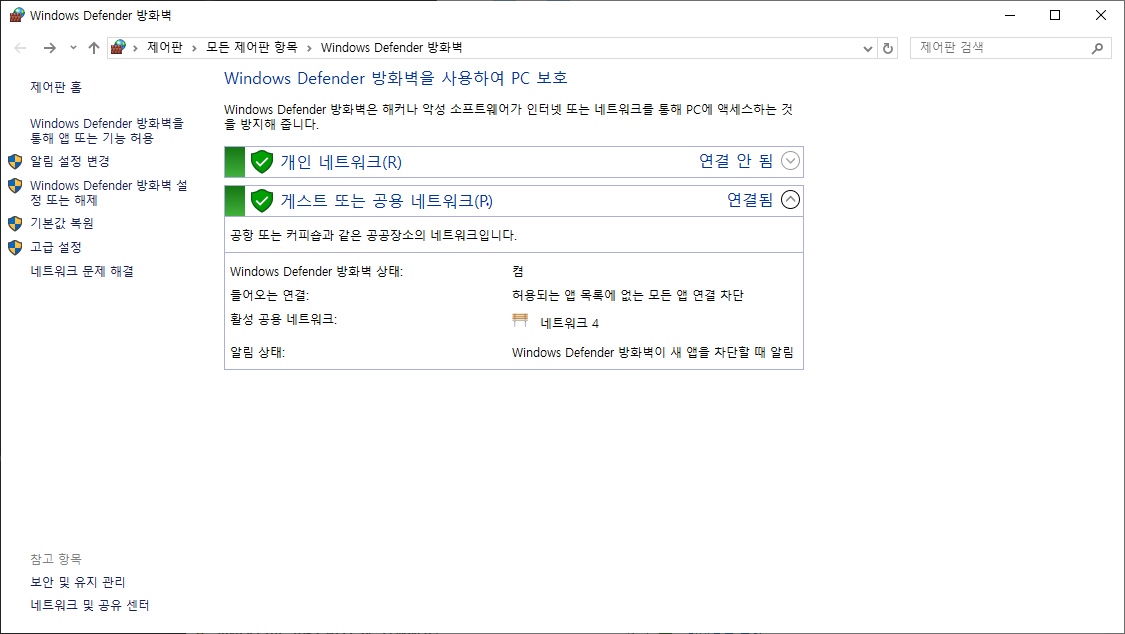
Task: Click 개인 네트워크(R) section title
Action: [x=342, y=162]
